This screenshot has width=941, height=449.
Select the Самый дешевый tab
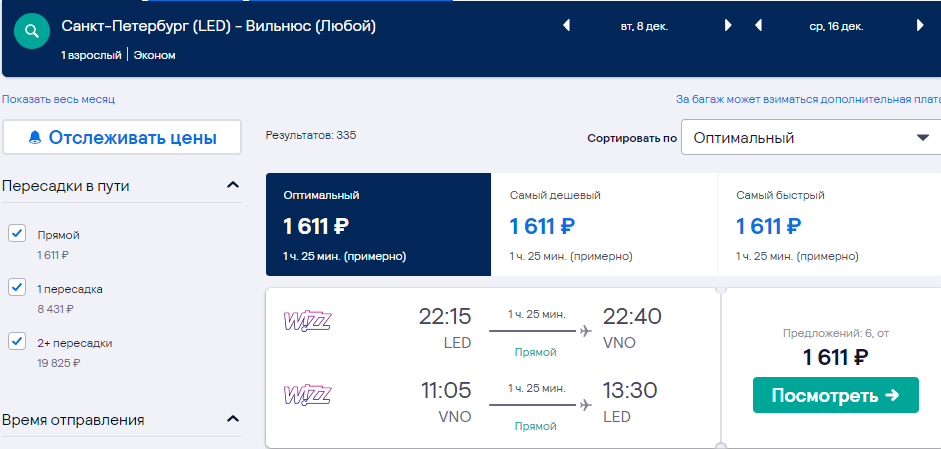(x=604, y=224)
